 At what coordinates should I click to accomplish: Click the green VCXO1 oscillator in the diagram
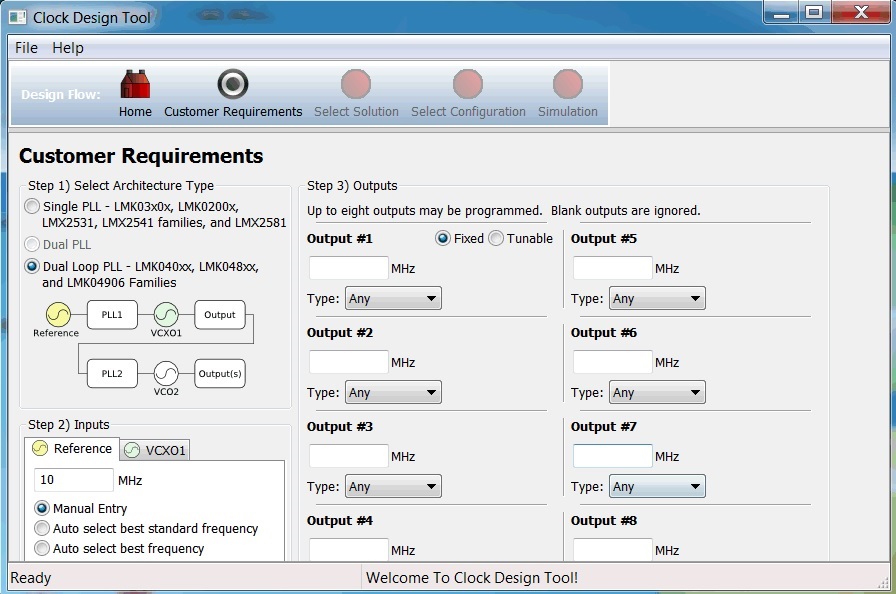pos(166,315)
